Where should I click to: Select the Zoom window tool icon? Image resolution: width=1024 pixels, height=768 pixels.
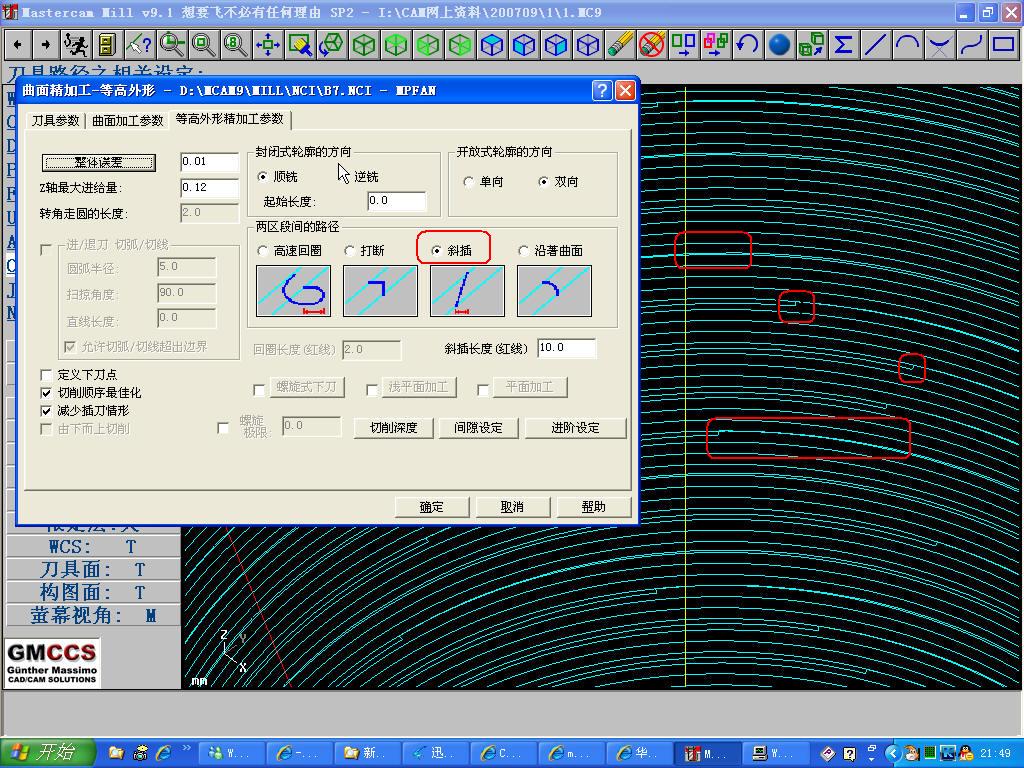coord(300,44)
